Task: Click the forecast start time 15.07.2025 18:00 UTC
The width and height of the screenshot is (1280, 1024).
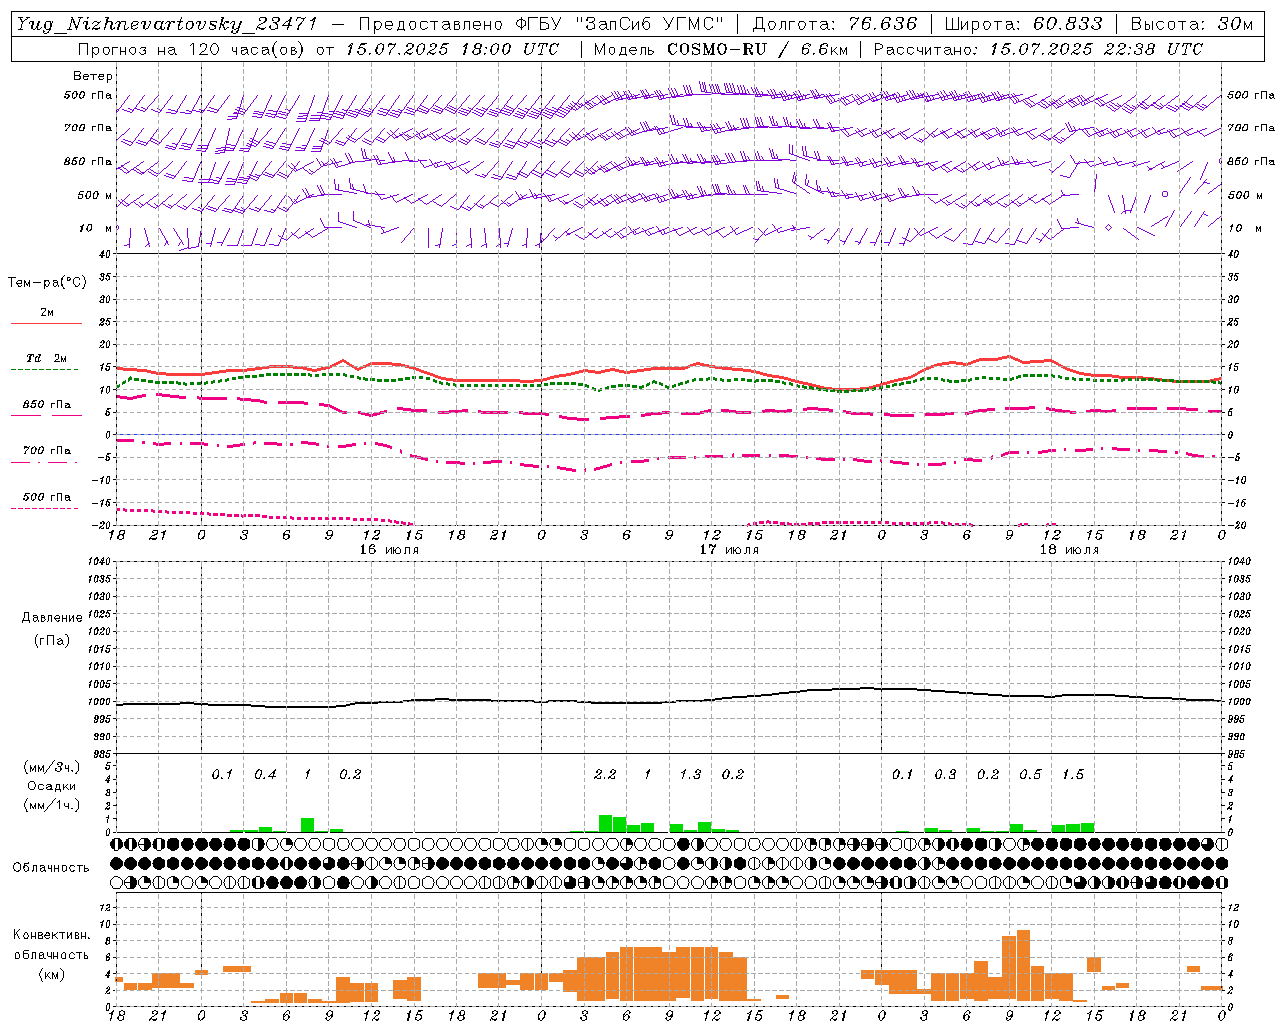Action: pos(452,49)
